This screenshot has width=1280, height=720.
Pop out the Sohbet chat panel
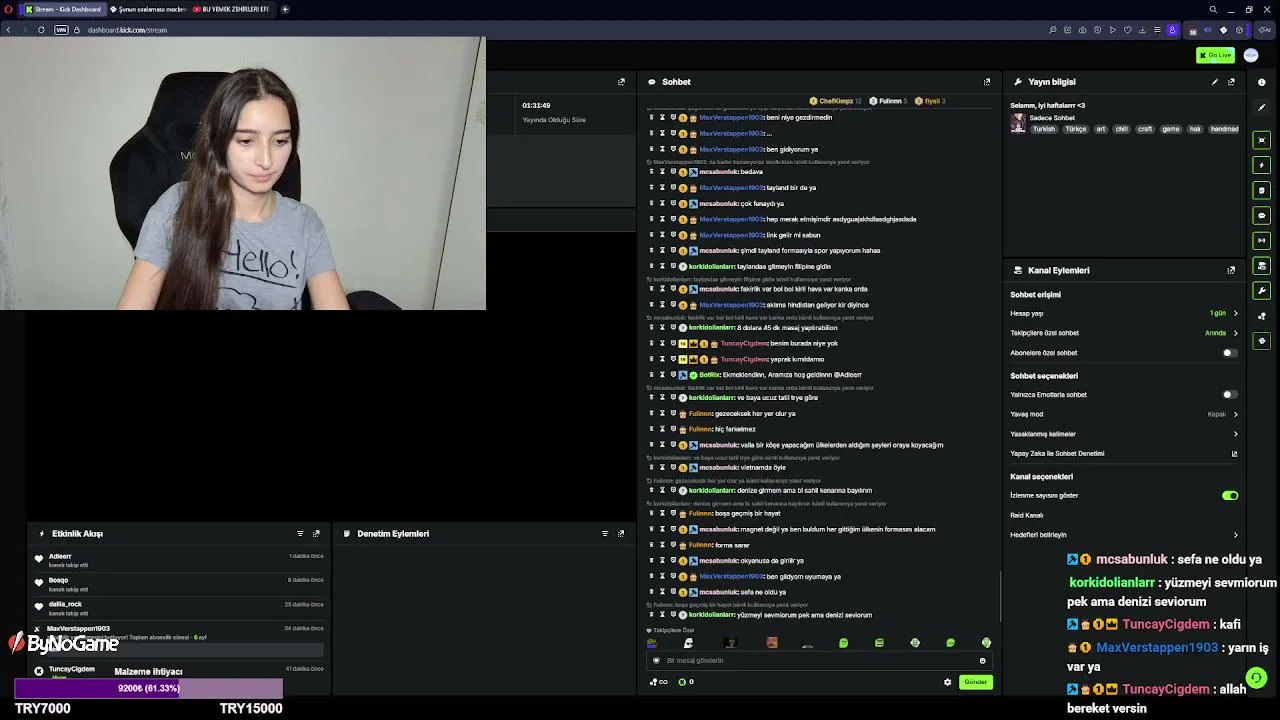pos(987,82)
